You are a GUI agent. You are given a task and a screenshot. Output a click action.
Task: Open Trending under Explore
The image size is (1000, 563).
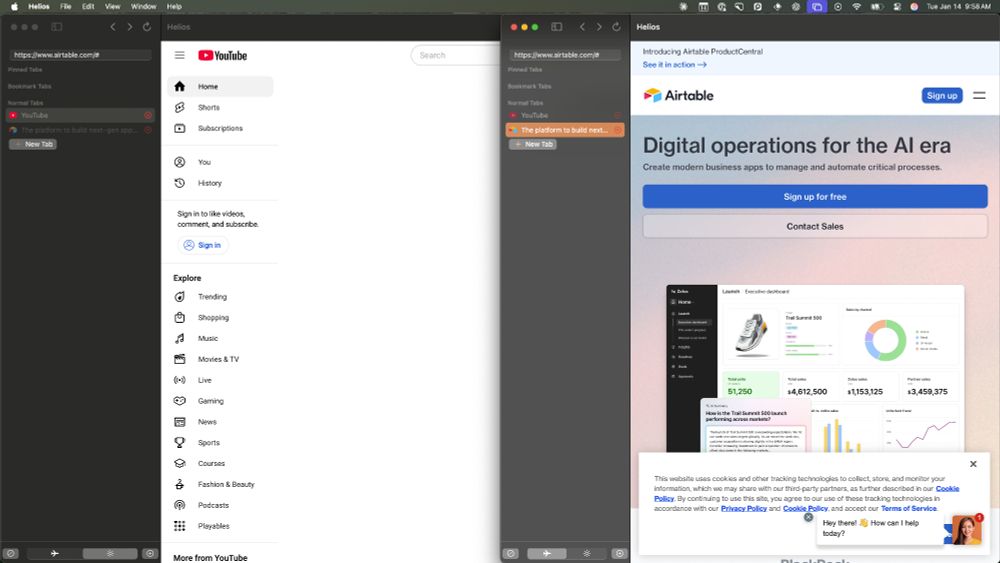[x=220, y=296]
